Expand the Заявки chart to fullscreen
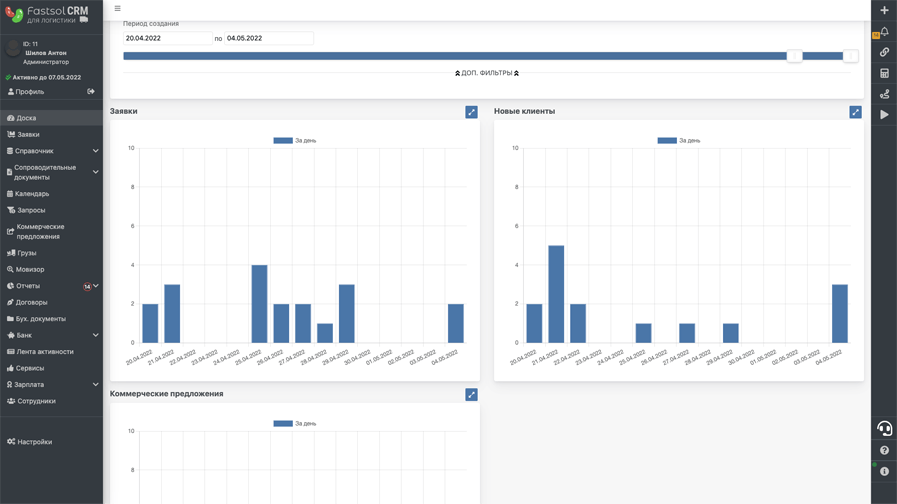Viewport: 897px width, 504px height. click(x=471, y=112)
